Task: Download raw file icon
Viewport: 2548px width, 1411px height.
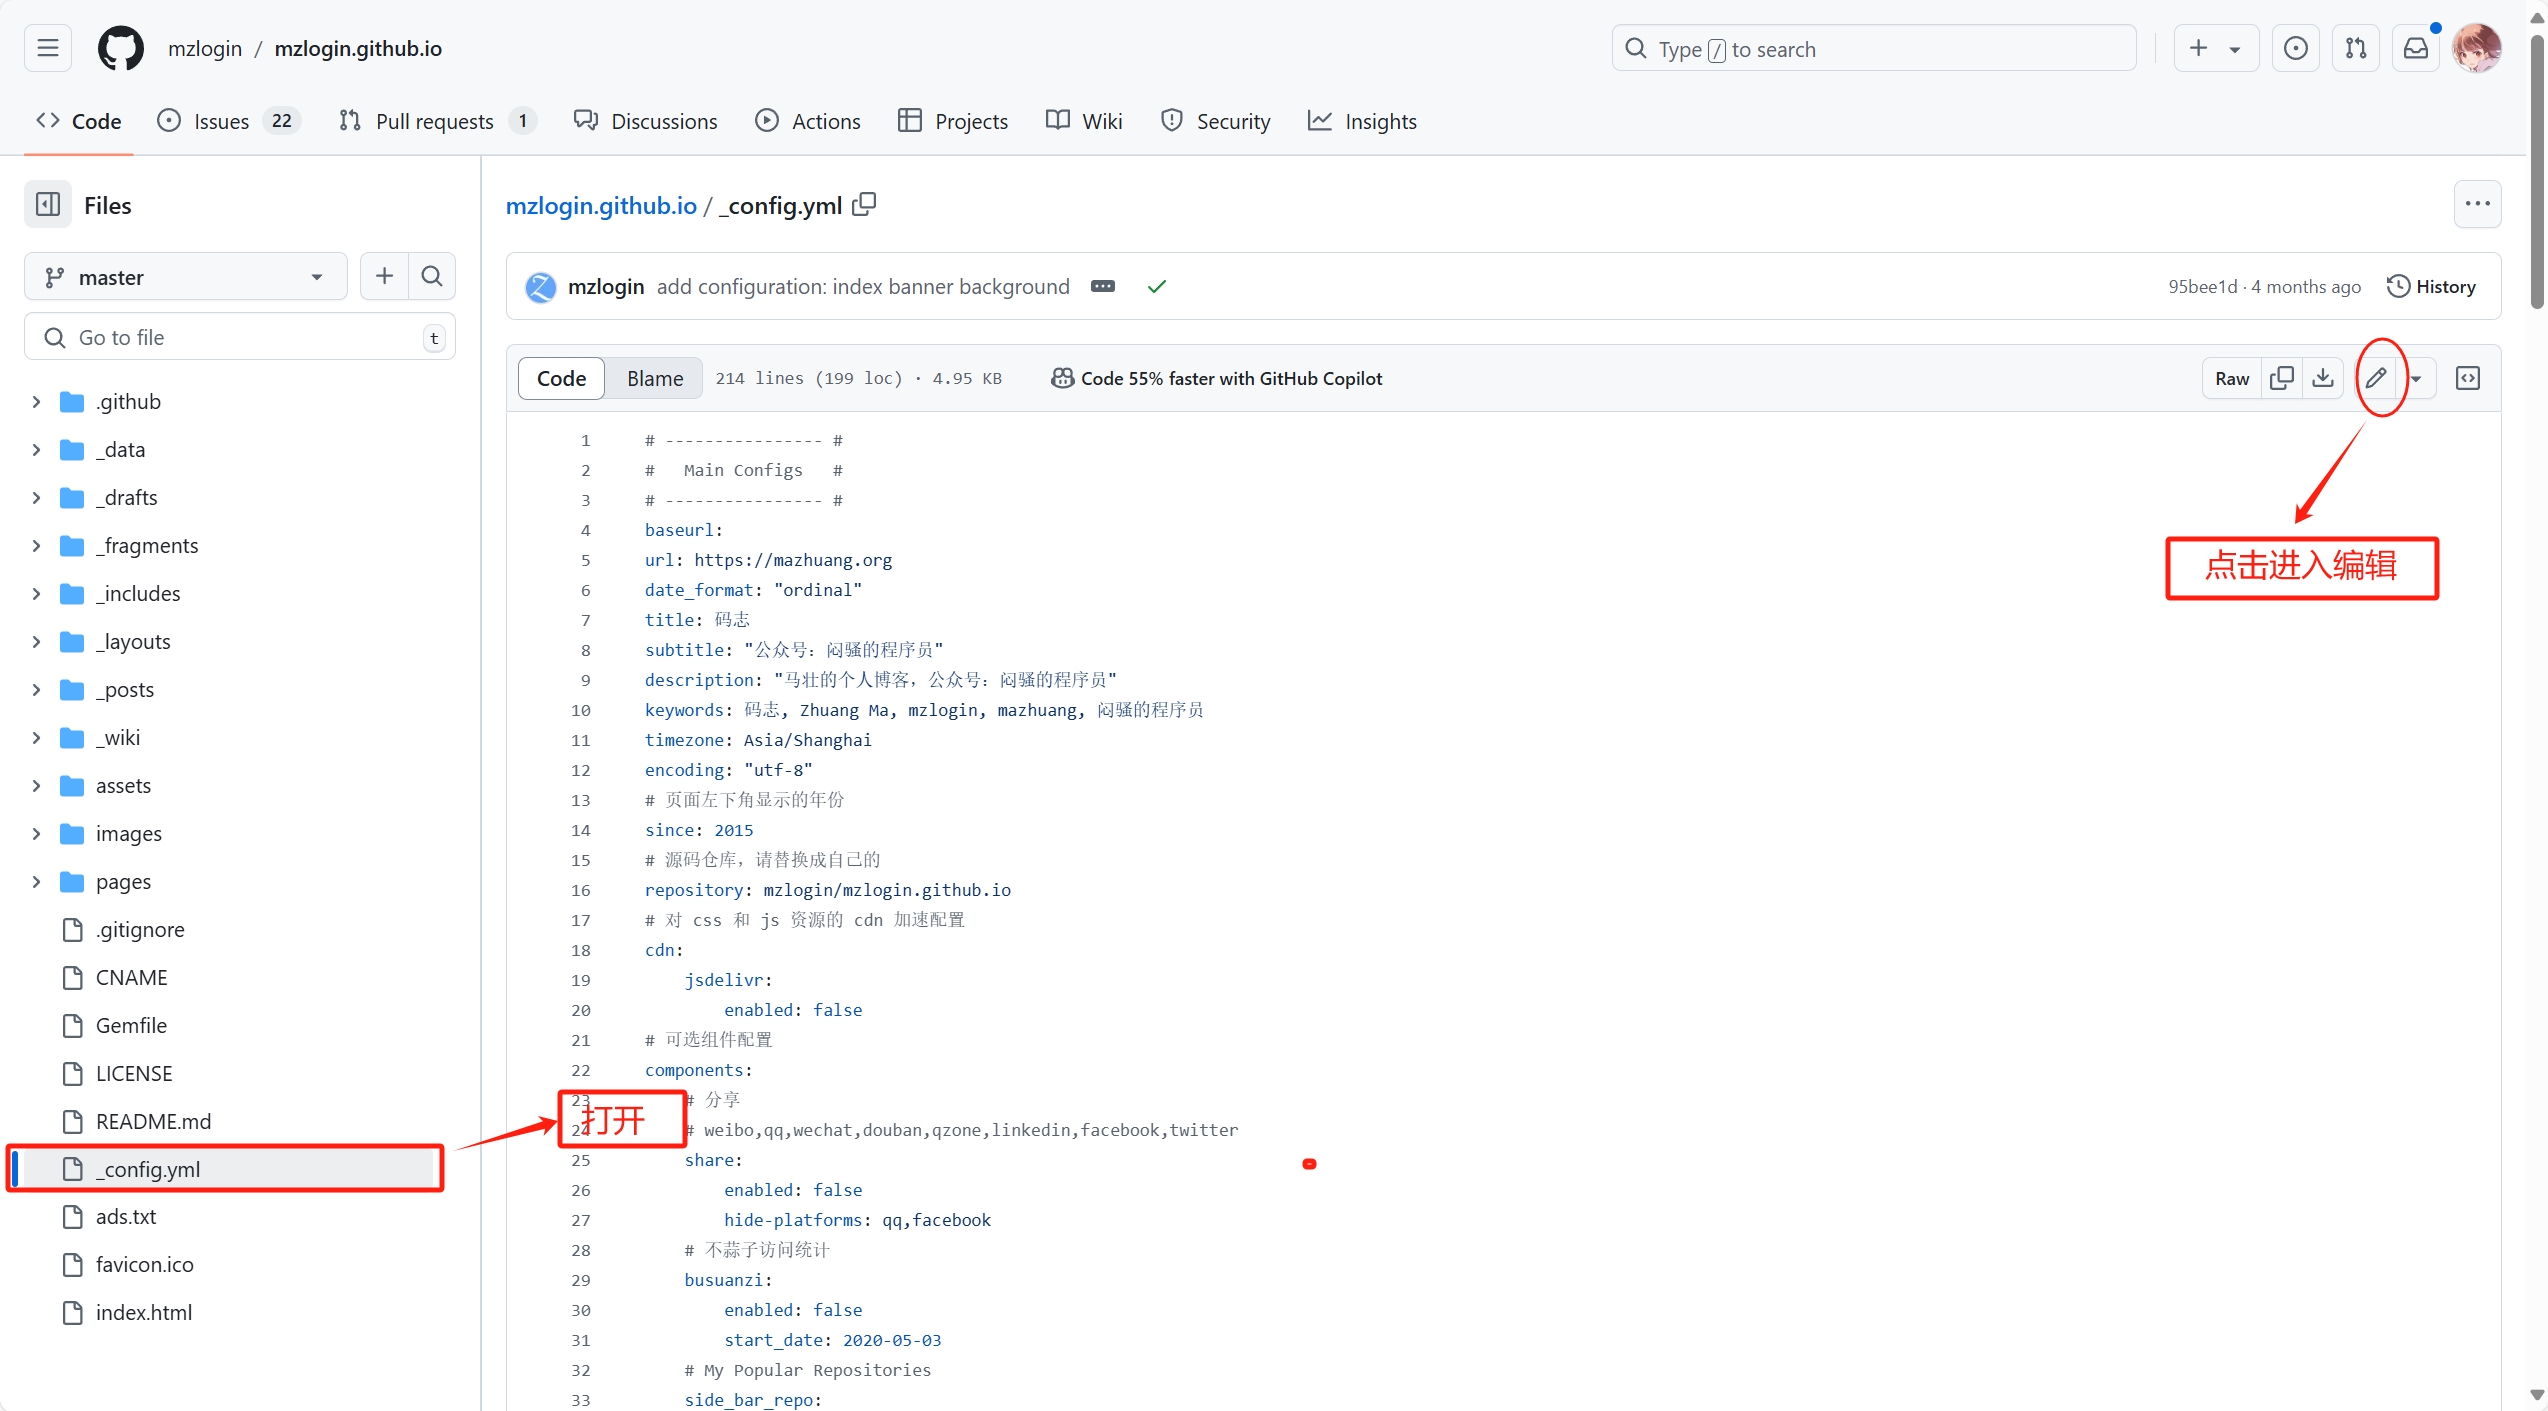Action: click(x=2323, y=378)
